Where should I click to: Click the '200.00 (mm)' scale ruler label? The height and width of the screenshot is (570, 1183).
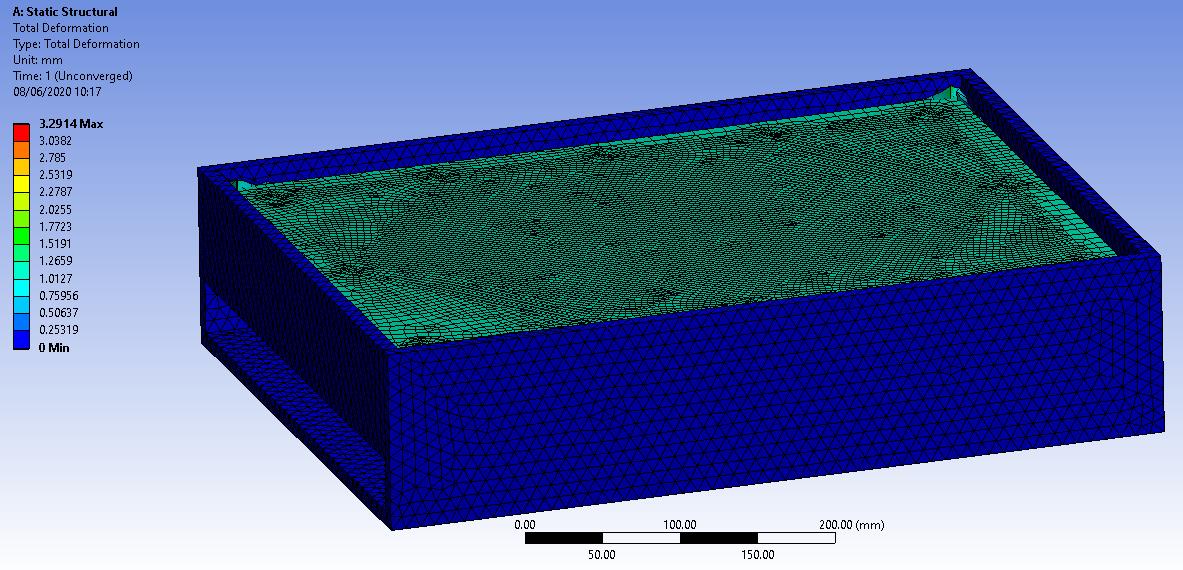(x=851, y=525)
